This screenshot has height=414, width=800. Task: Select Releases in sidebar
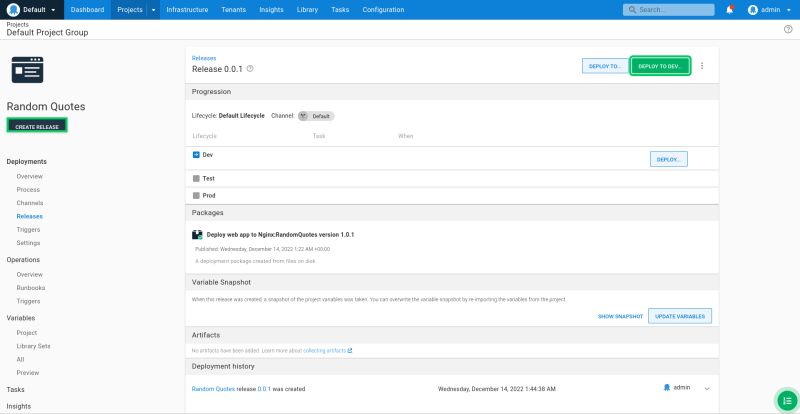point(30,216)
